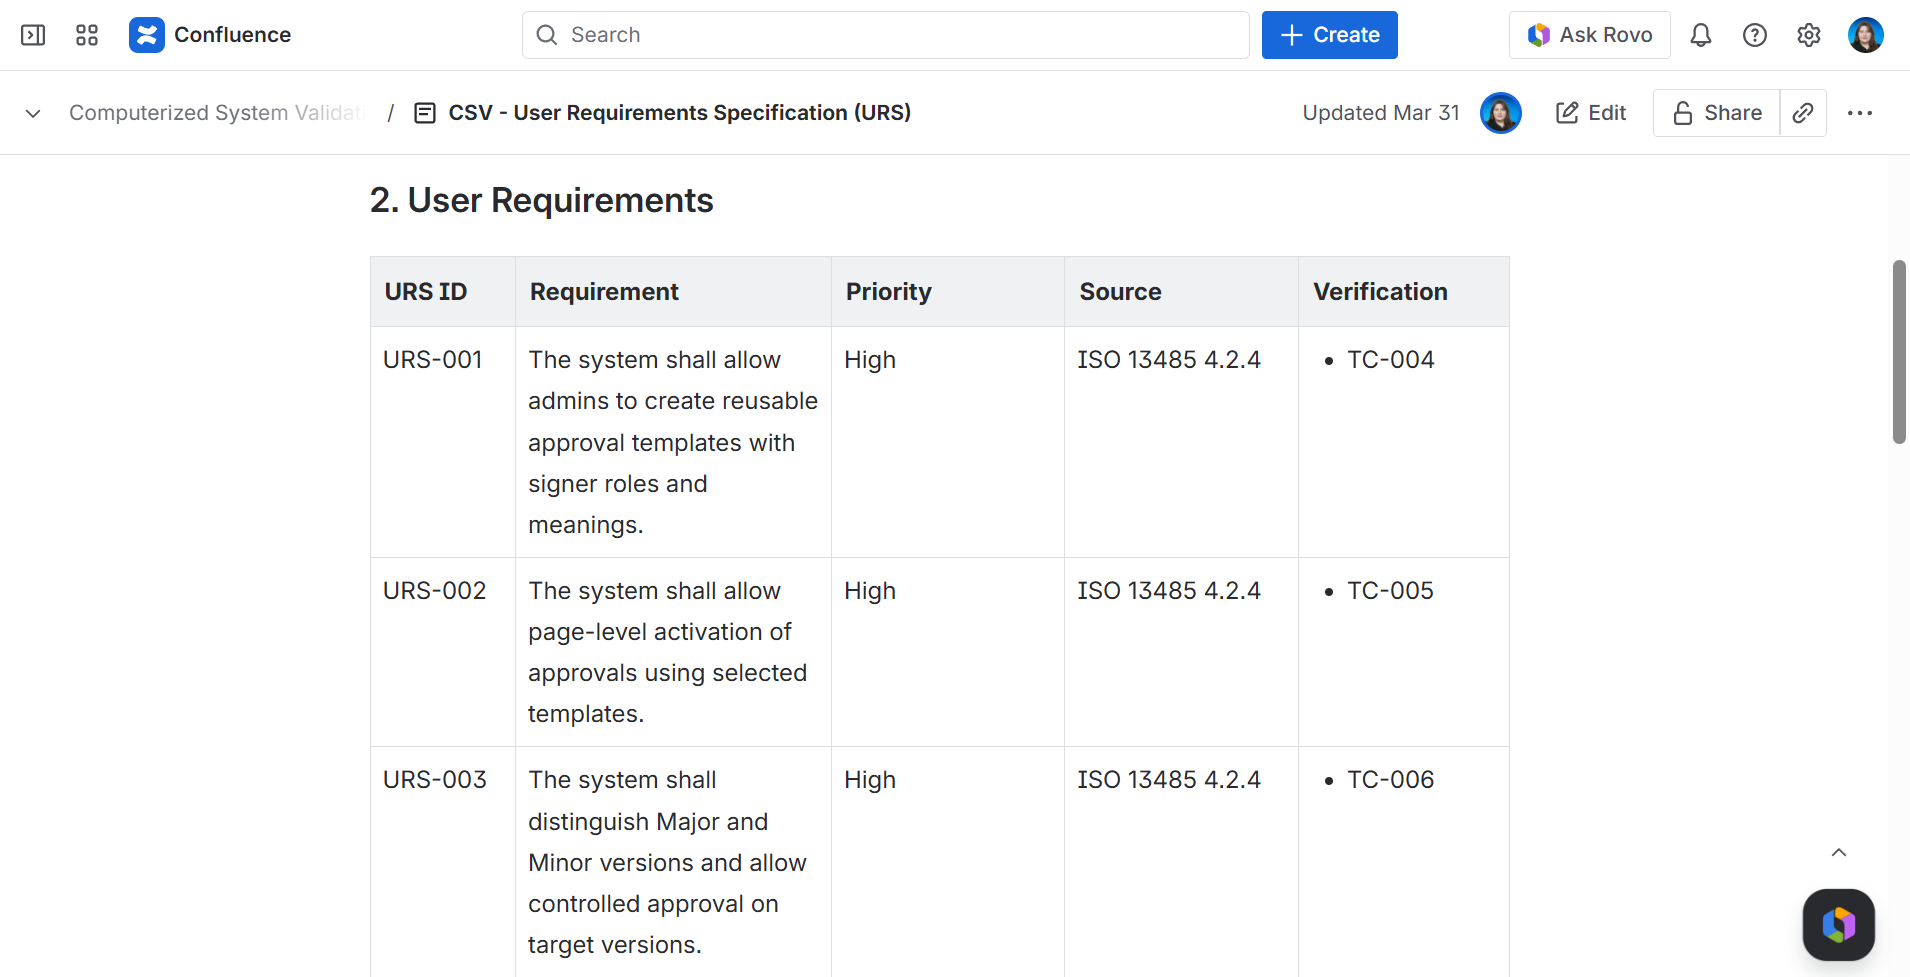Open the settings gear icon
Image resolution: width=1910 pixels, height=977 pixels.
(x=1809, y=35)
